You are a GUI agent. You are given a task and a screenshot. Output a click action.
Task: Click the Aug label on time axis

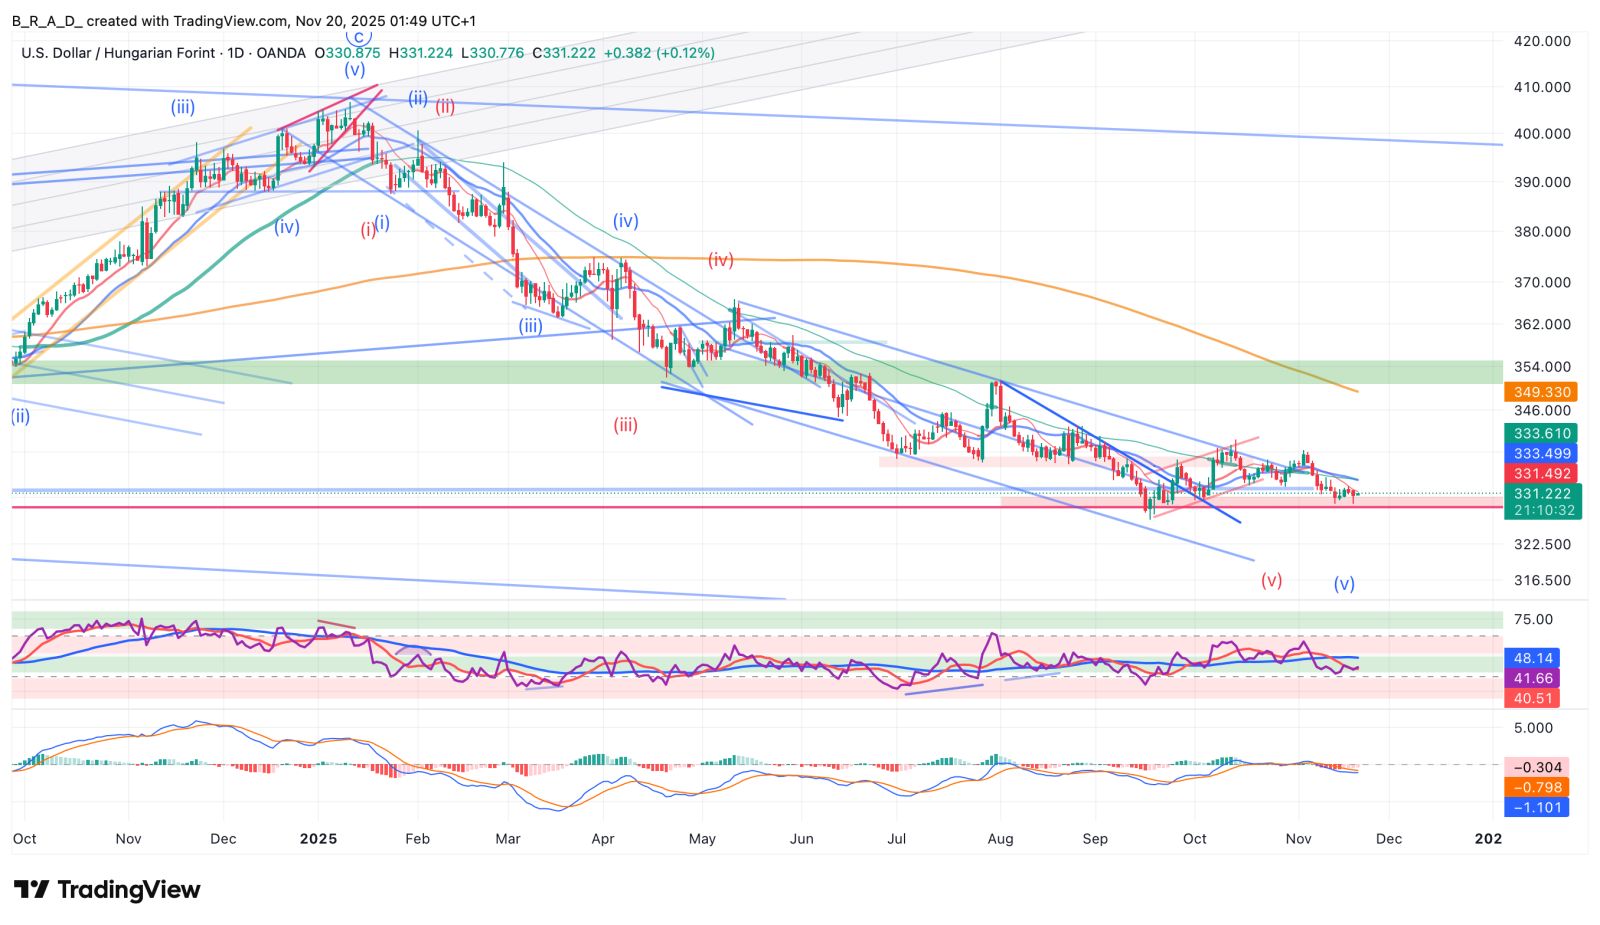(x=1000, y=839)
